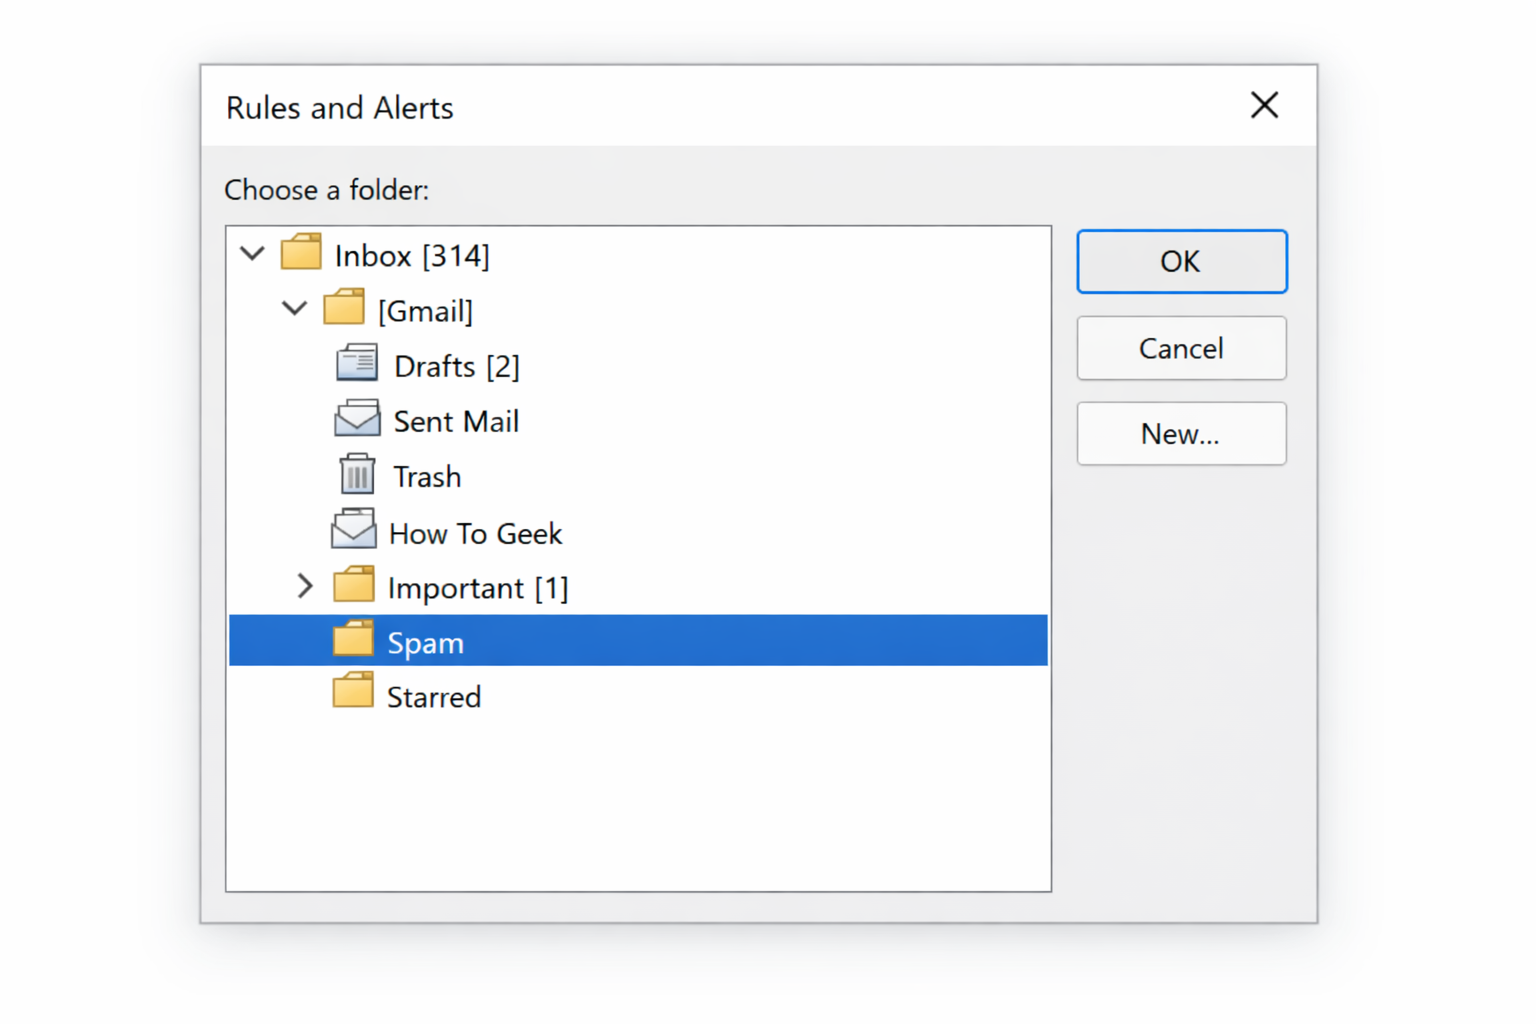This screenshot has height=1024, width=1536.
Task: Click the Important folder icon
Action: click(x=353, y=585)
